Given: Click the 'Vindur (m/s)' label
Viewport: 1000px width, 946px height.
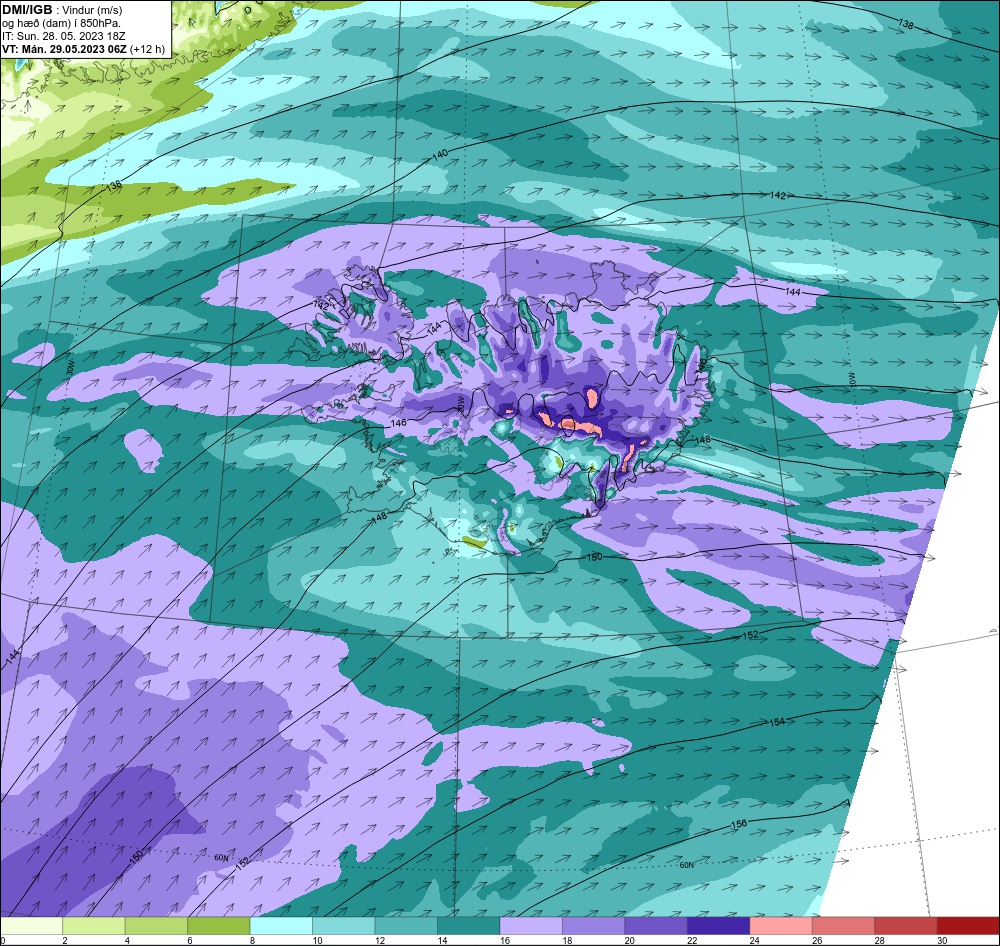Looking at the screenshot, I should tap(92, 10).
